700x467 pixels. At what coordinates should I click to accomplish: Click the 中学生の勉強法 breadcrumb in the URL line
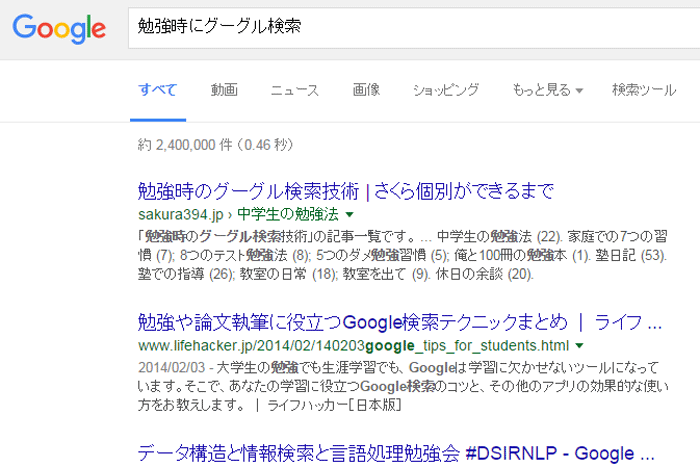pos(290,214)
